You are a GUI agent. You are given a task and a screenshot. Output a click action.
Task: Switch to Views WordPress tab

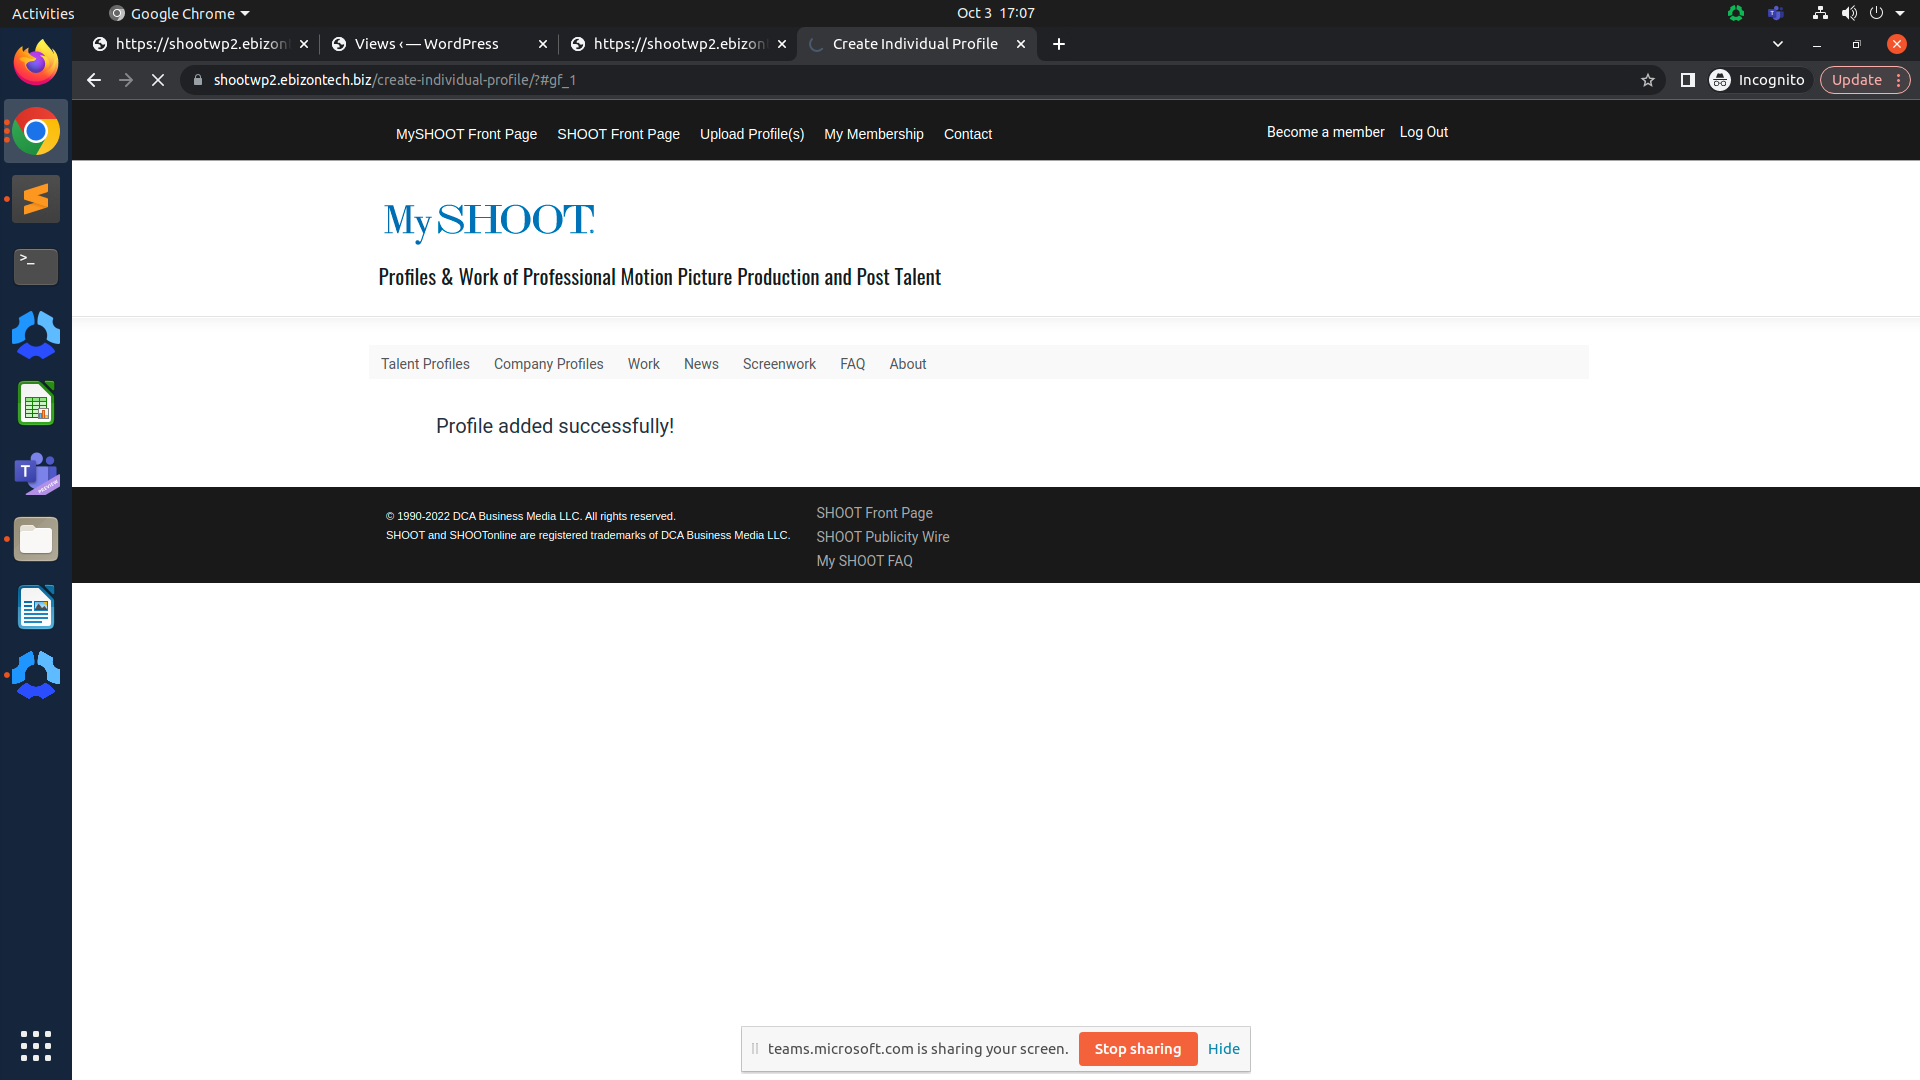tap(427, 44)
